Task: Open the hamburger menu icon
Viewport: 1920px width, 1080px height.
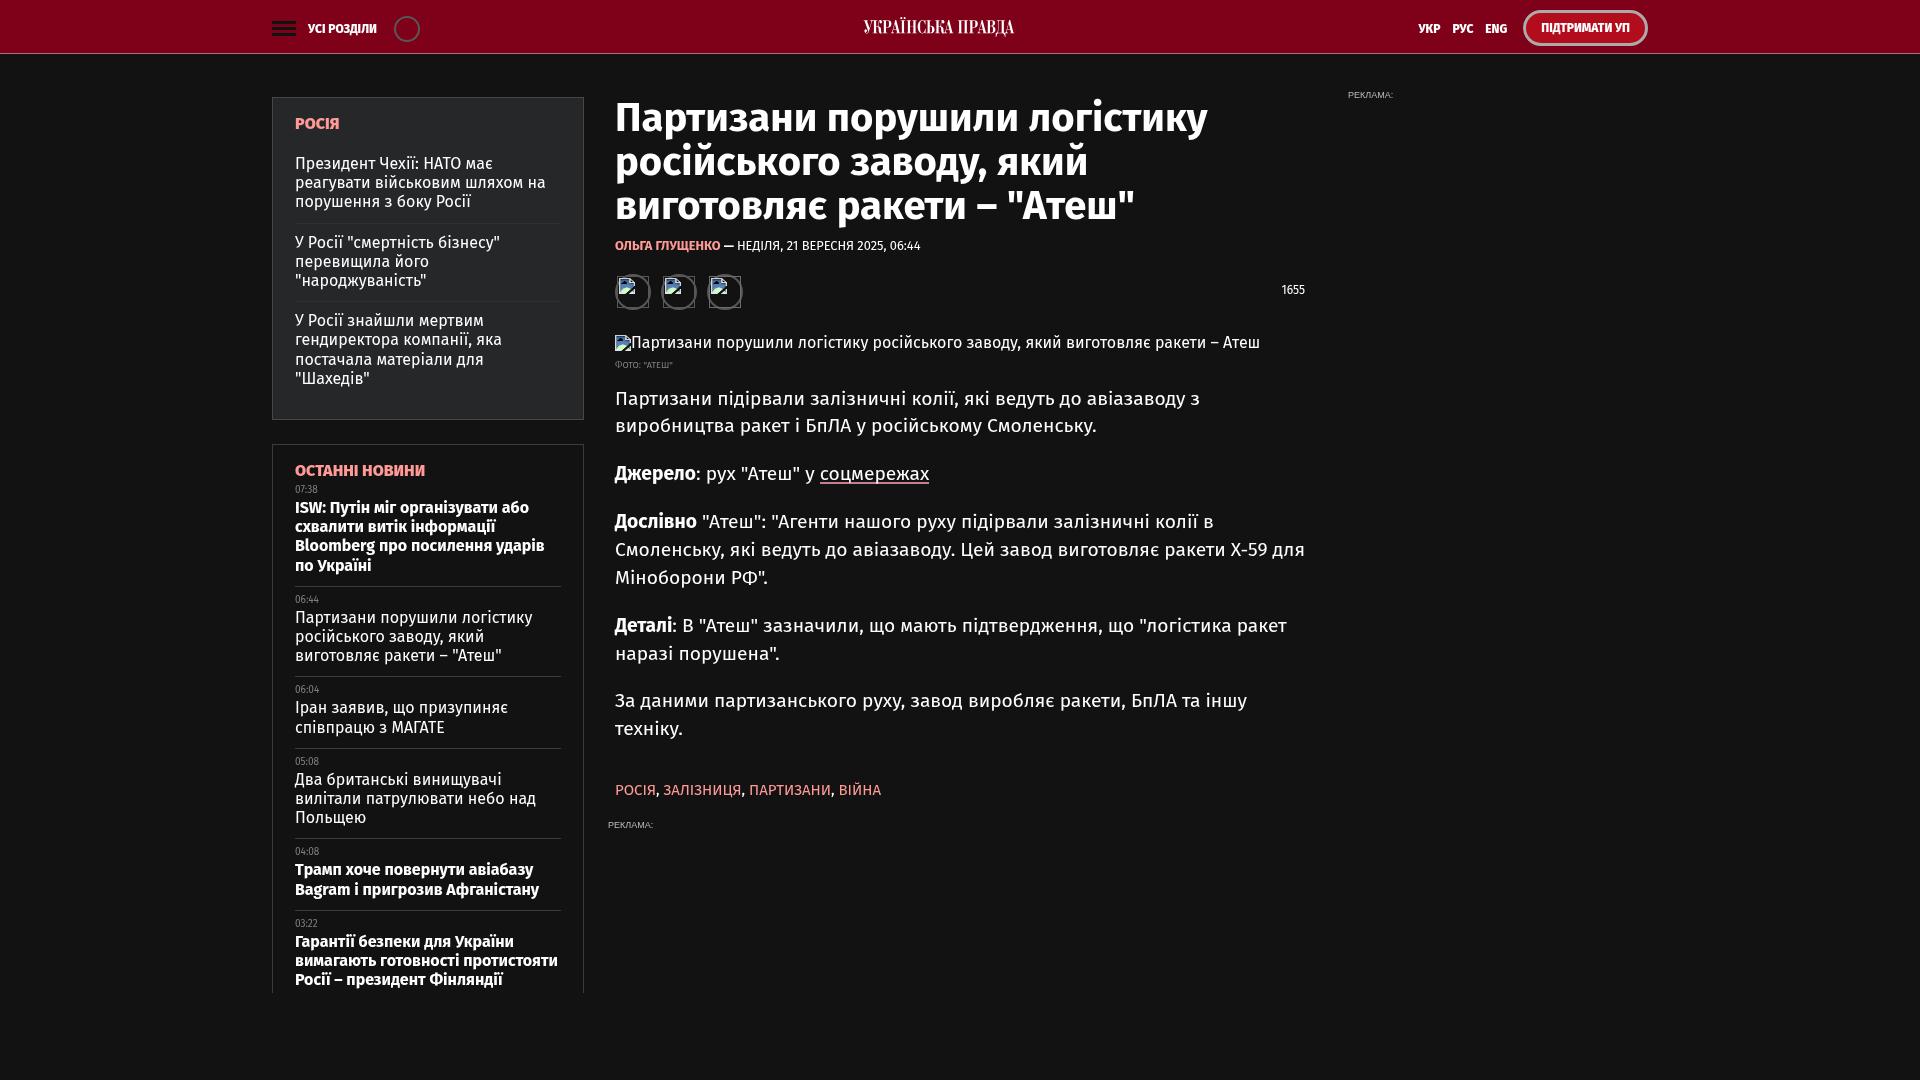Action: [x=284, y=29]
